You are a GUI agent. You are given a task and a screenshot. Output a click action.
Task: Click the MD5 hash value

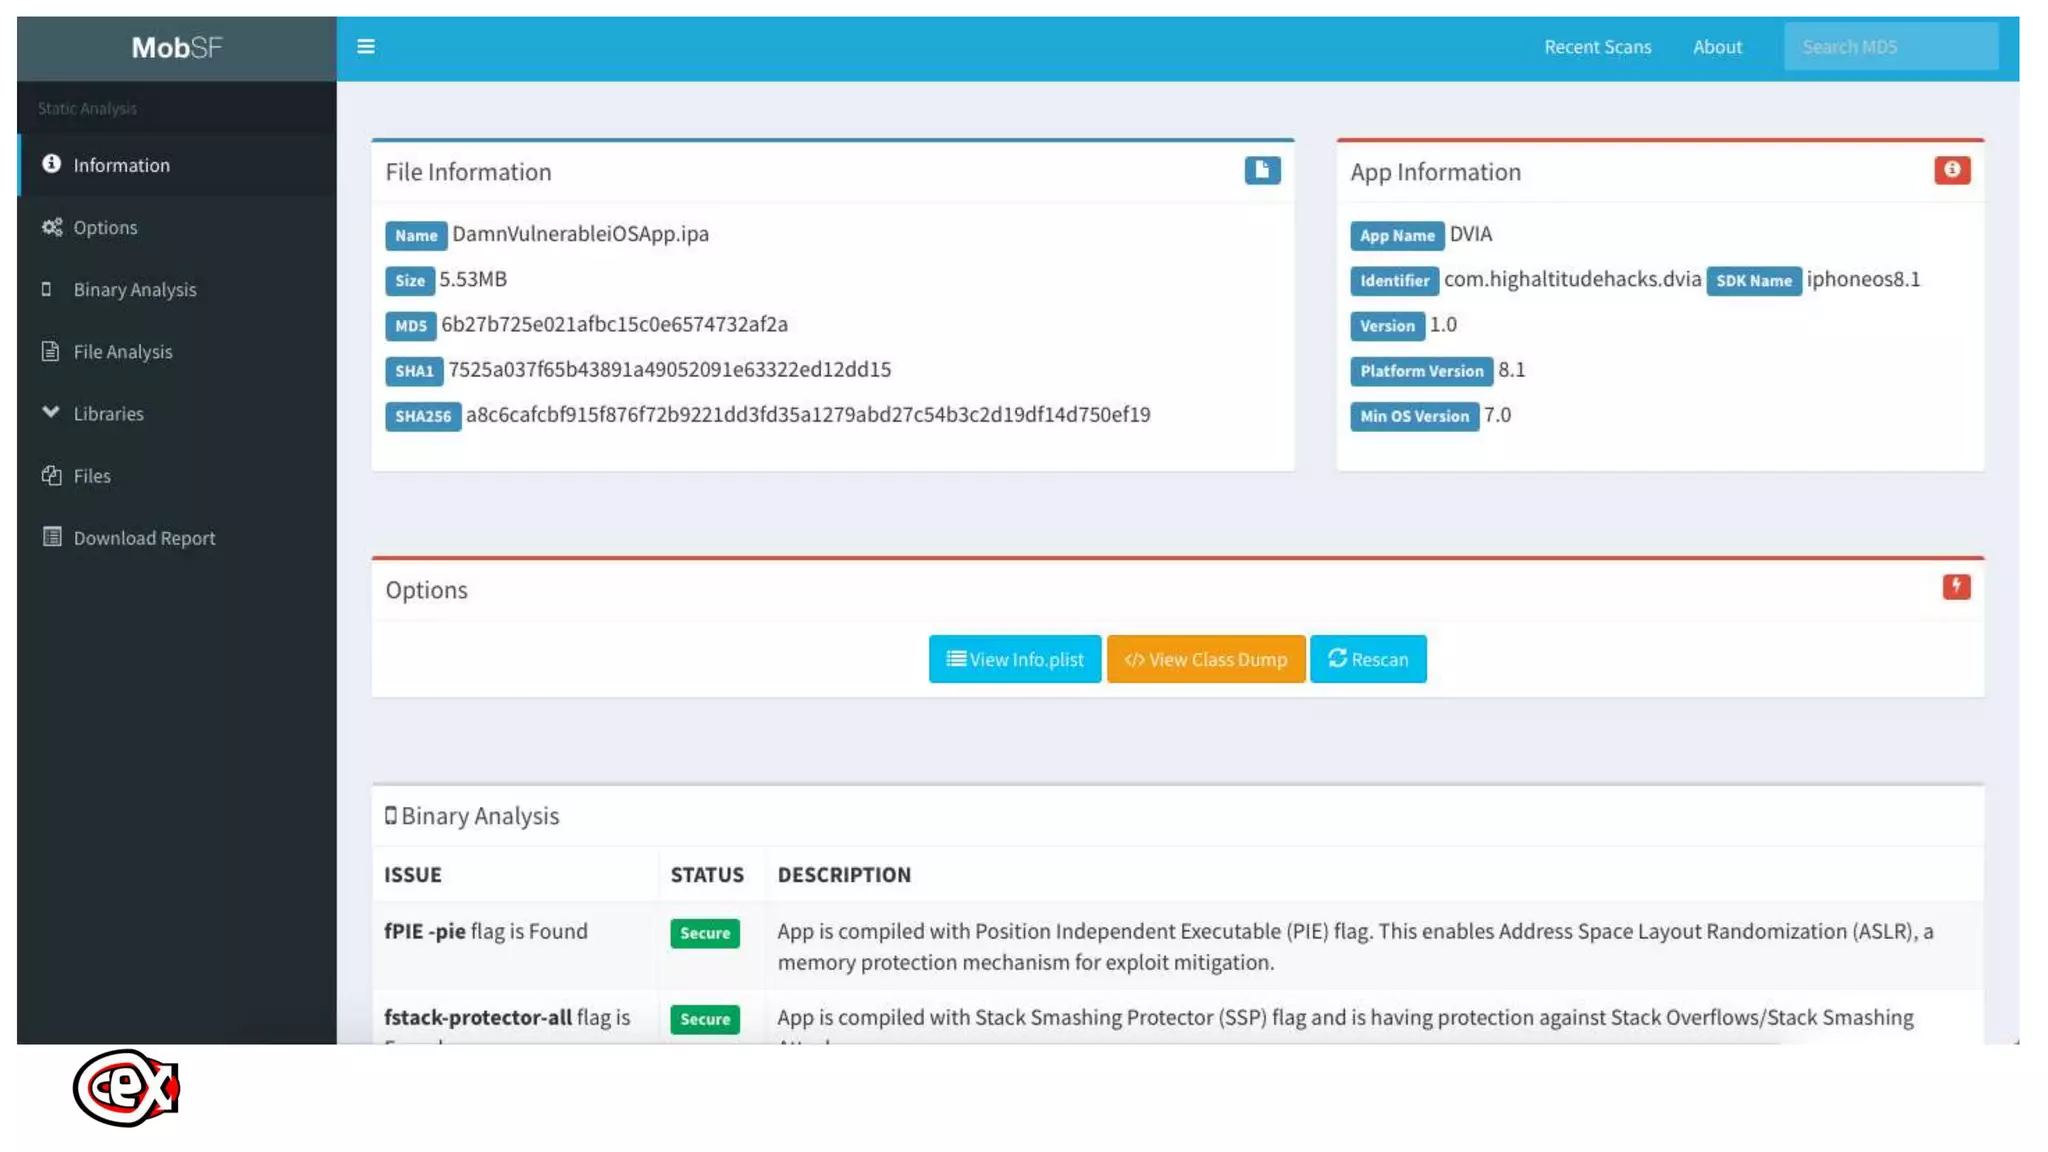[x=614, y=324]
